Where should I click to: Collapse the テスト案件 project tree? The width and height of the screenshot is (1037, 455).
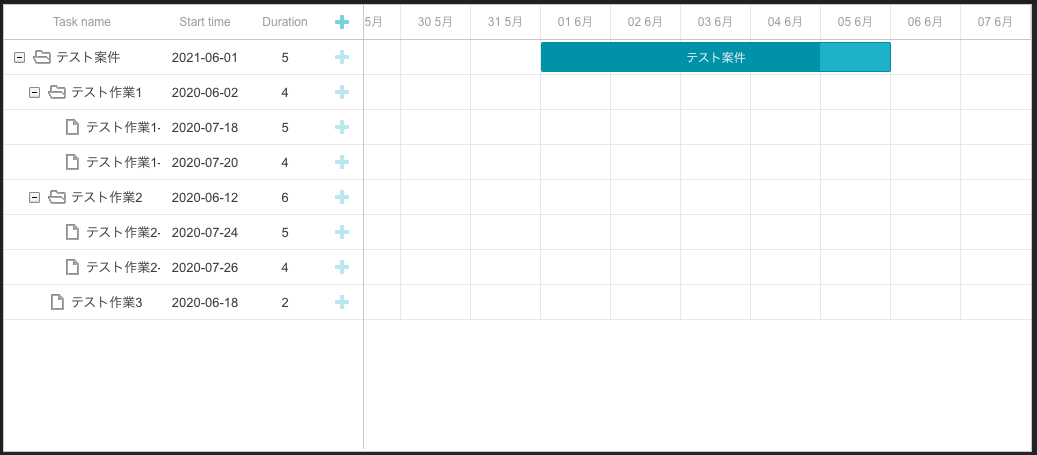point(20,58)
